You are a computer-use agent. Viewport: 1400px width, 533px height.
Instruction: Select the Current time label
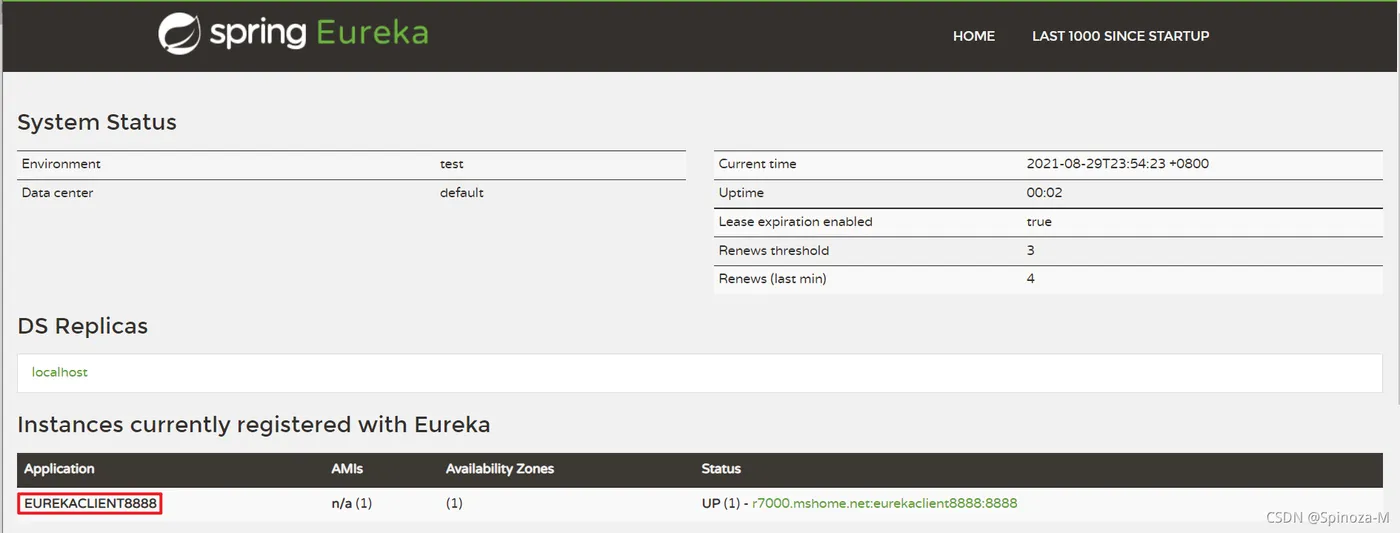coord(758,164)
